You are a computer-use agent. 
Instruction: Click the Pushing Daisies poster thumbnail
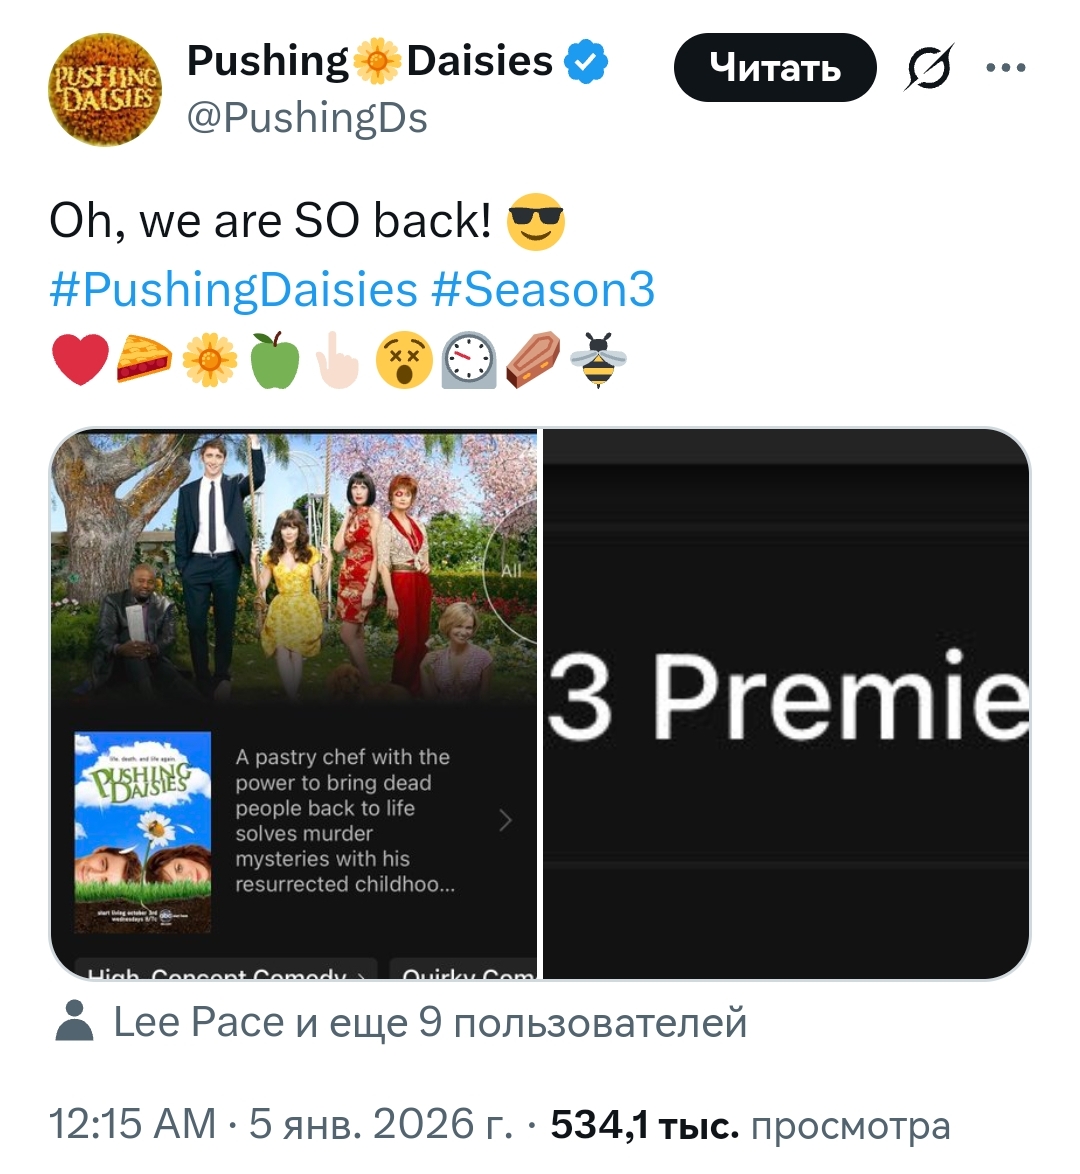coord(143,832)
